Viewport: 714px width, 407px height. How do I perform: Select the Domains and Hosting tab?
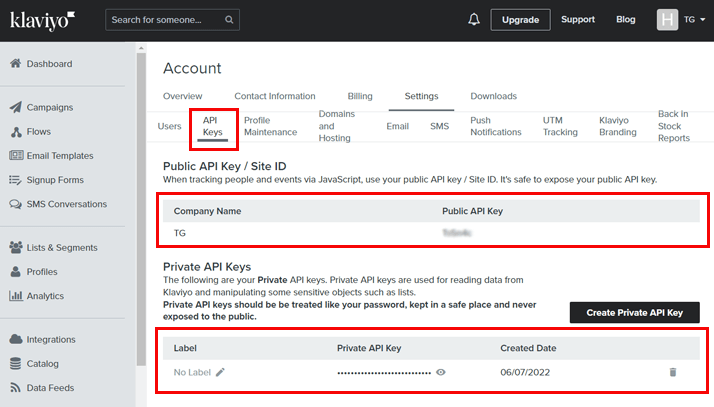pos(337,126)
